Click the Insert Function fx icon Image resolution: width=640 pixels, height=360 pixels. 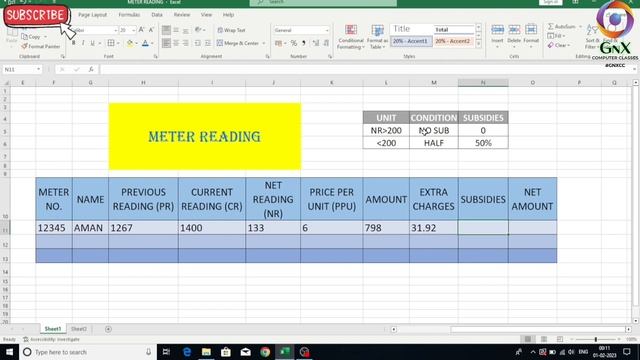pyautogui.click(x=91, y=69)
